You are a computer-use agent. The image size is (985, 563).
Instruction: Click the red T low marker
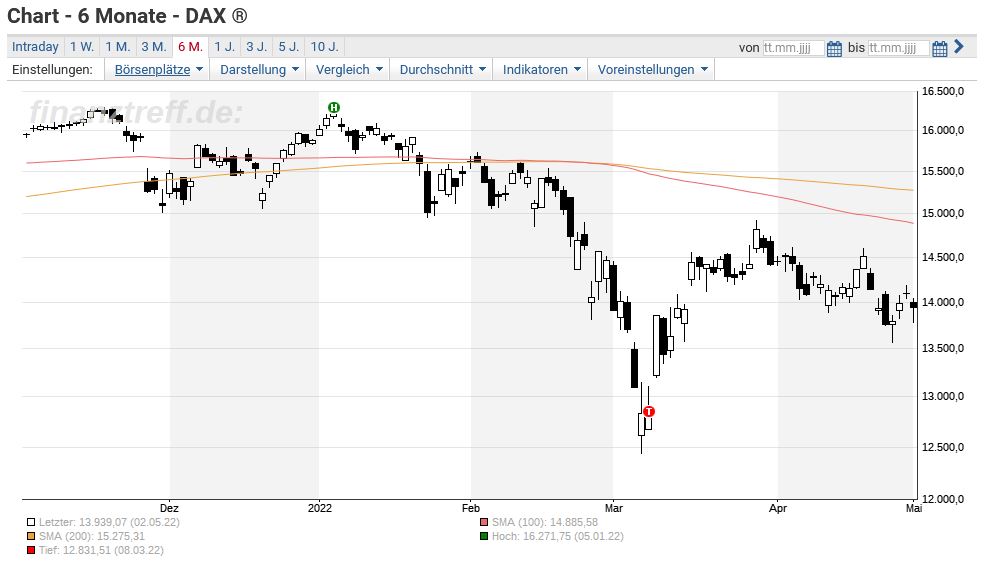pos(649,412)
